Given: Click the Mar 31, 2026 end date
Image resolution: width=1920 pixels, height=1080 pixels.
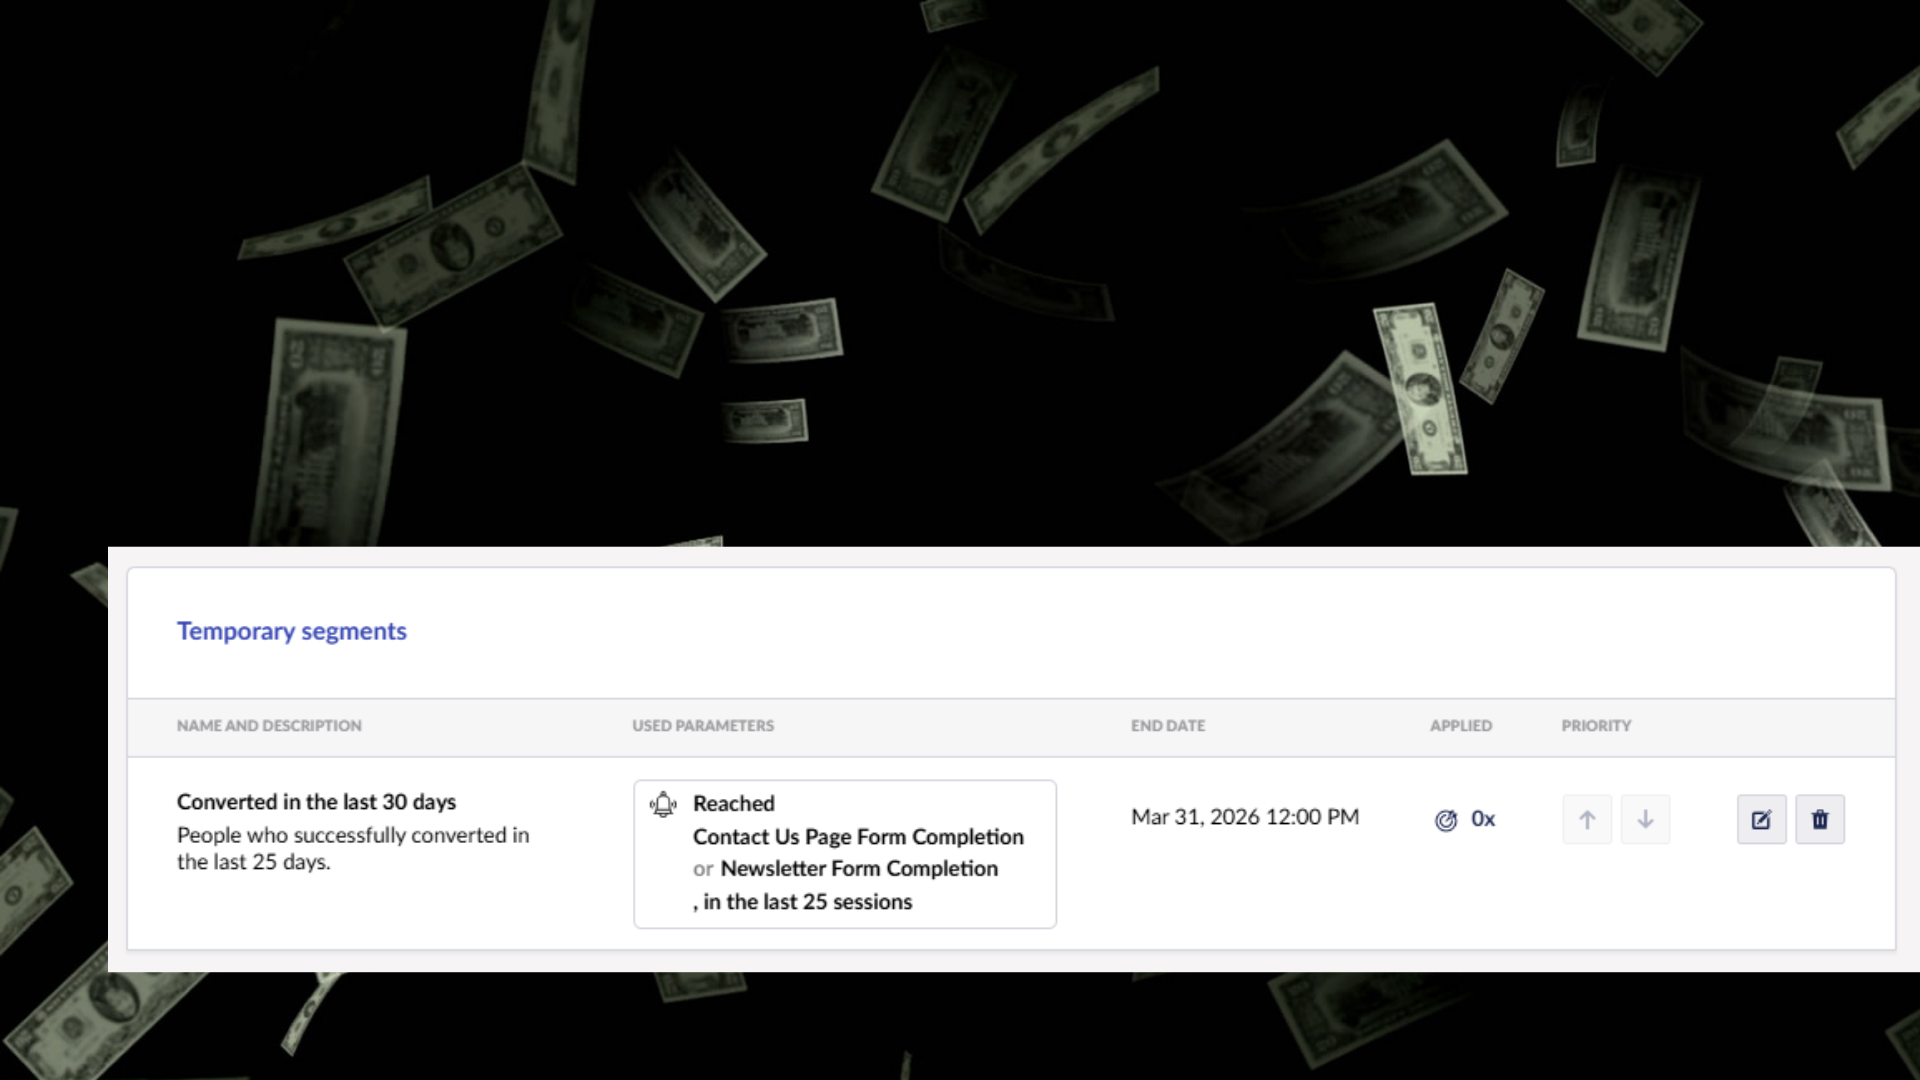Looking at the screenshot, I should click(1244, 817).
